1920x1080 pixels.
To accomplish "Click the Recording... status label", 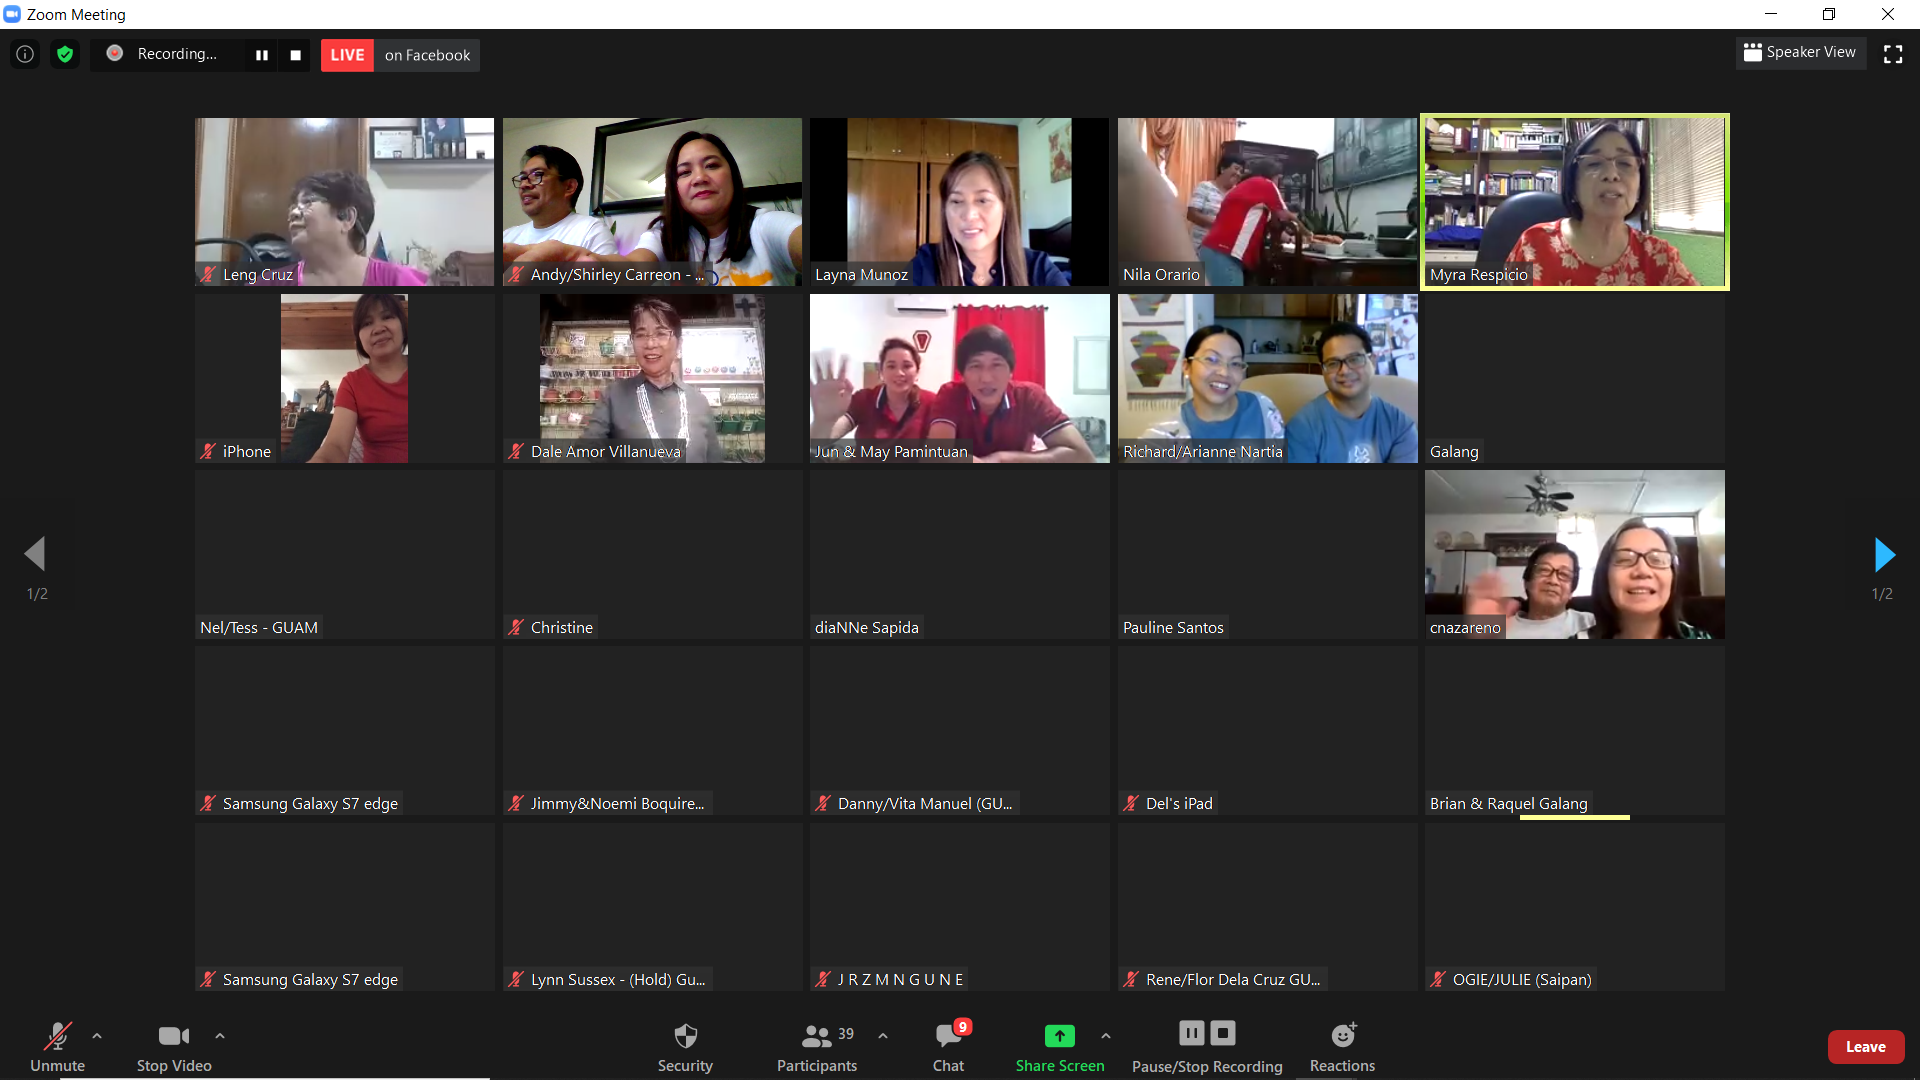I will pos(177,54).
